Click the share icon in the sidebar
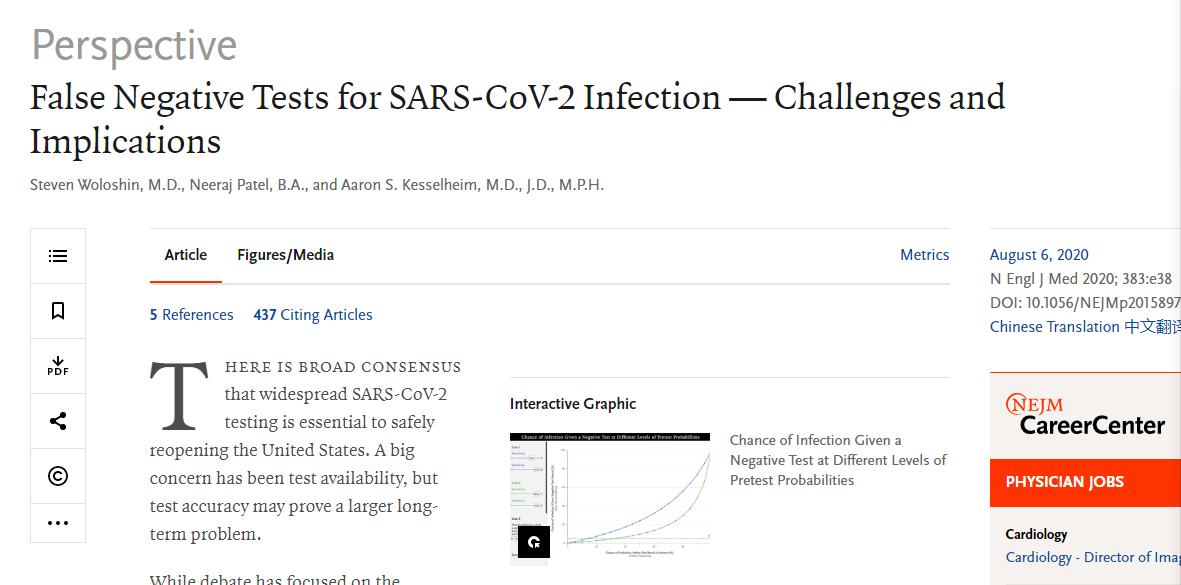 click(58, 421)
